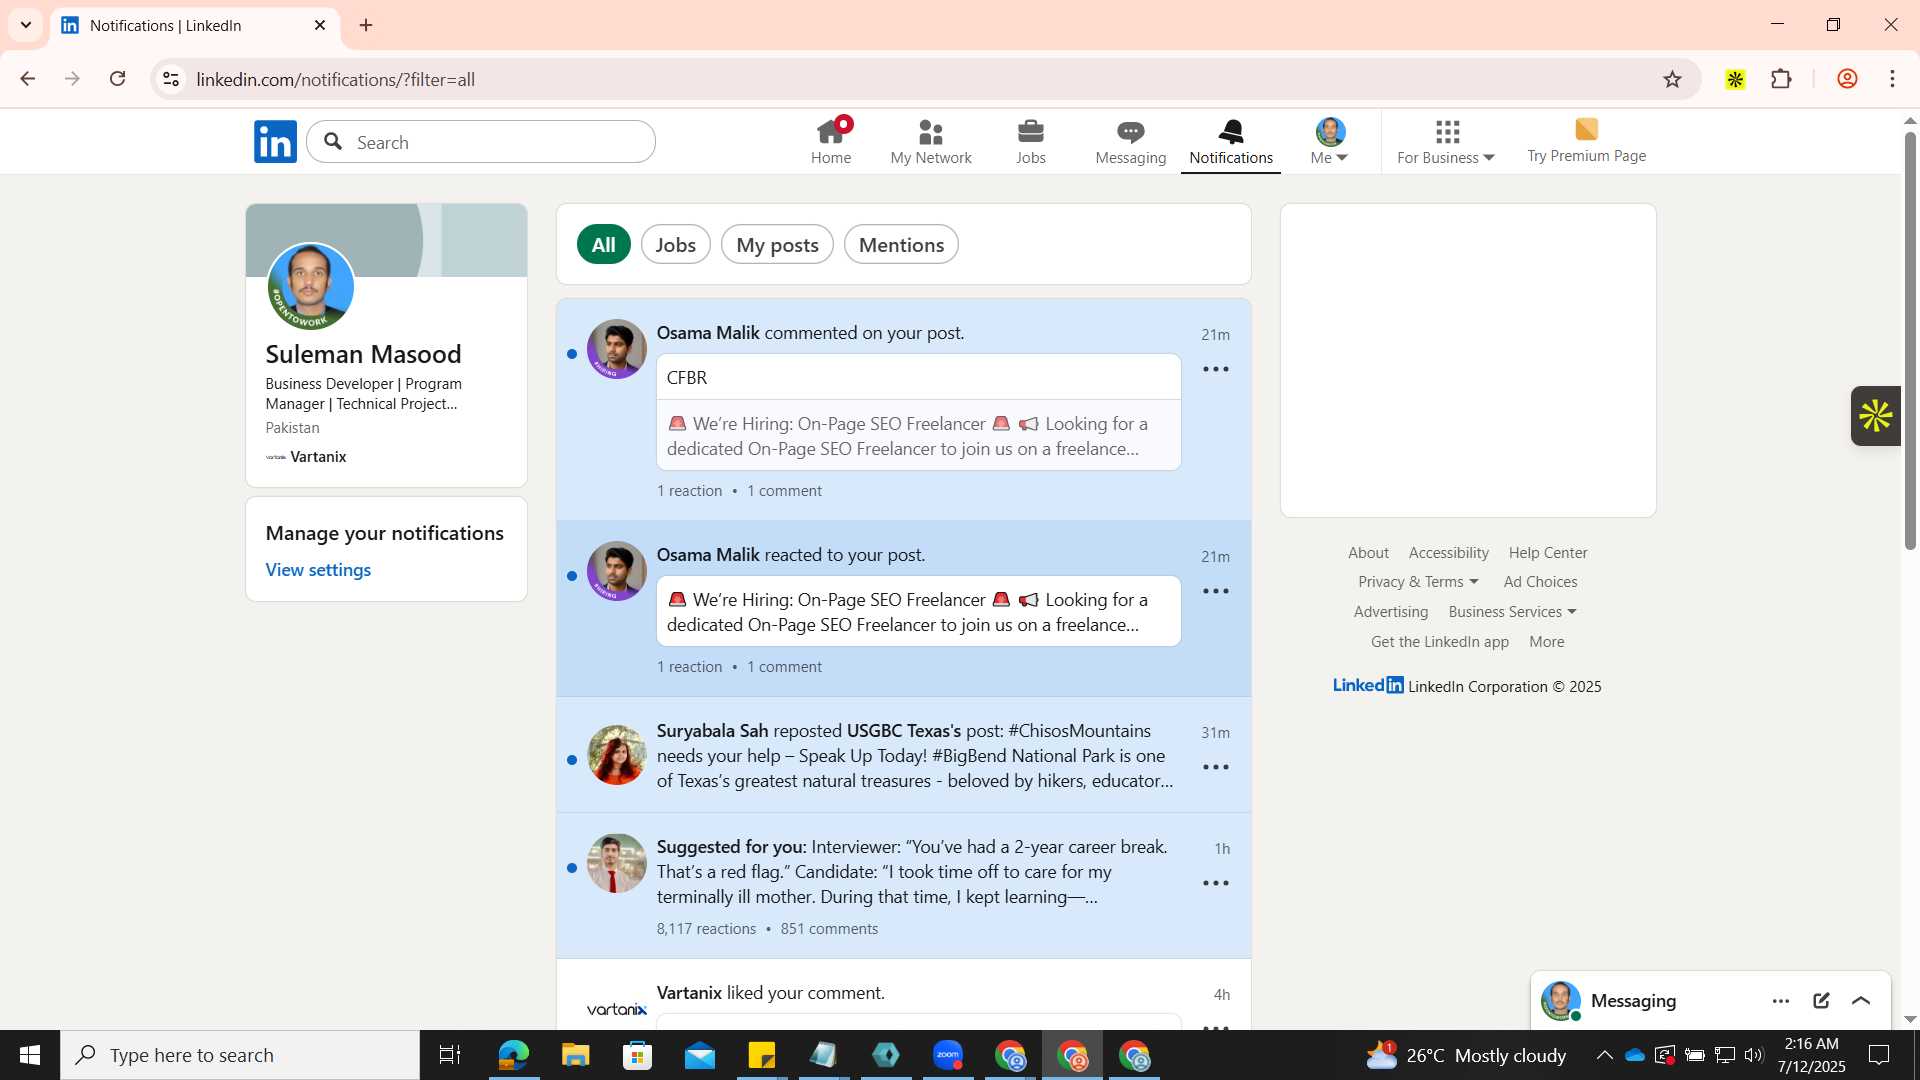Open Messaging chat icon
This screenshot has height=1080, width=1920.
(1131, 142)
